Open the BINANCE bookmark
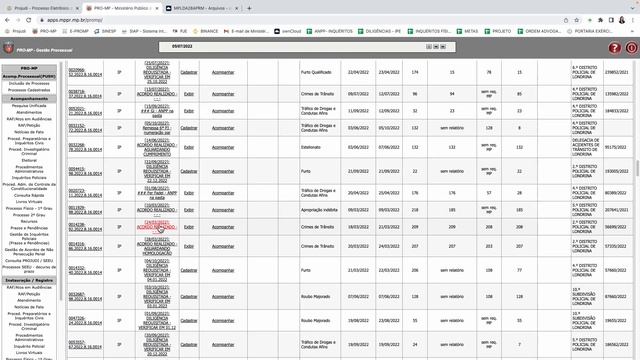The image size is (640, 360). pyautogui.click(x=206, y=31)
